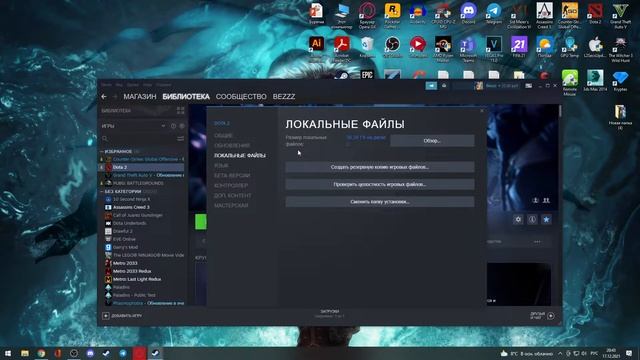The width and height of the screenshot is (640, 360).
Task: Click the library grid view icon
Action: tap(180, 111)
